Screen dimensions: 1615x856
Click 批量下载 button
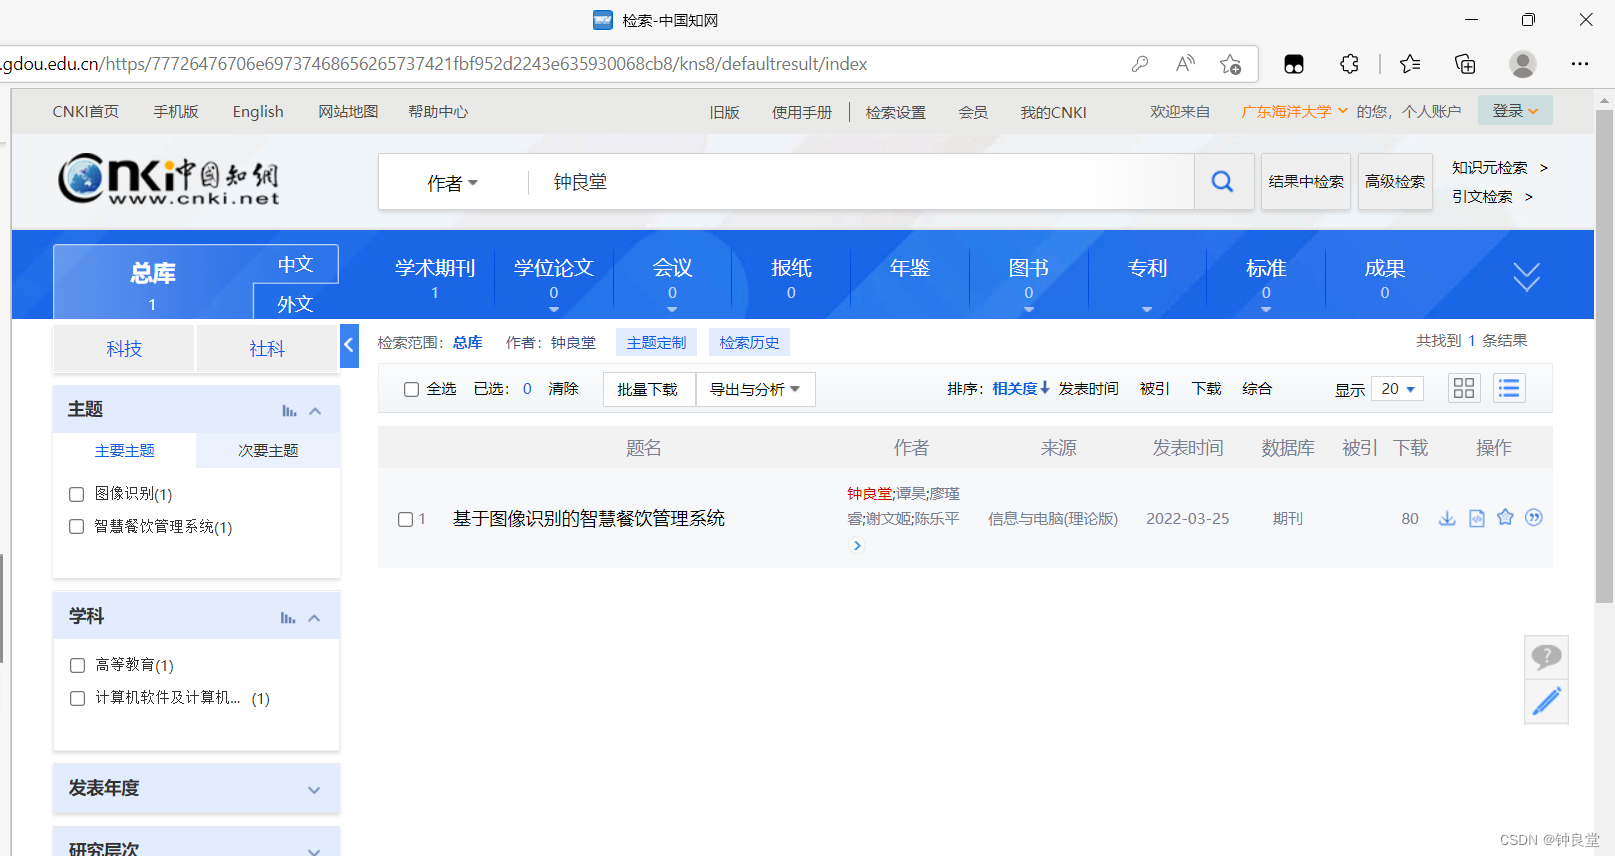647,389
